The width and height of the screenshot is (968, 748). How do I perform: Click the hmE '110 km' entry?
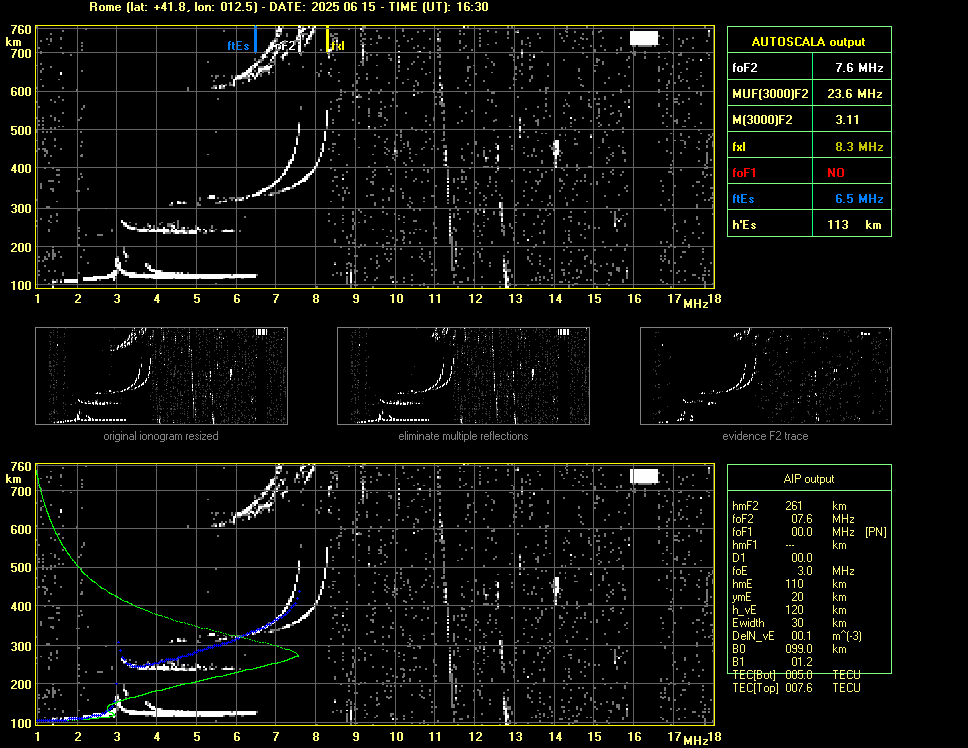[789, 584]
